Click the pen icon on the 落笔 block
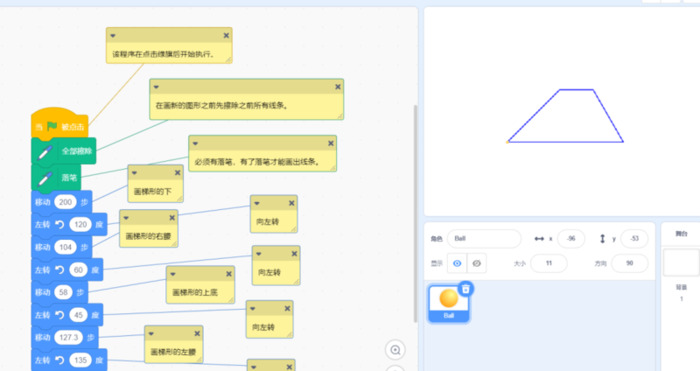Image resolution: width=700 pixels, height=371 pixels. (x=45, y=179)
